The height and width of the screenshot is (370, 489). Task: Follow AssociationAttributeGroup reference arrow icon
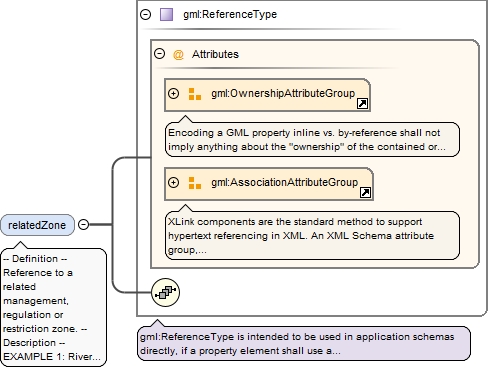tap(365, 193)
